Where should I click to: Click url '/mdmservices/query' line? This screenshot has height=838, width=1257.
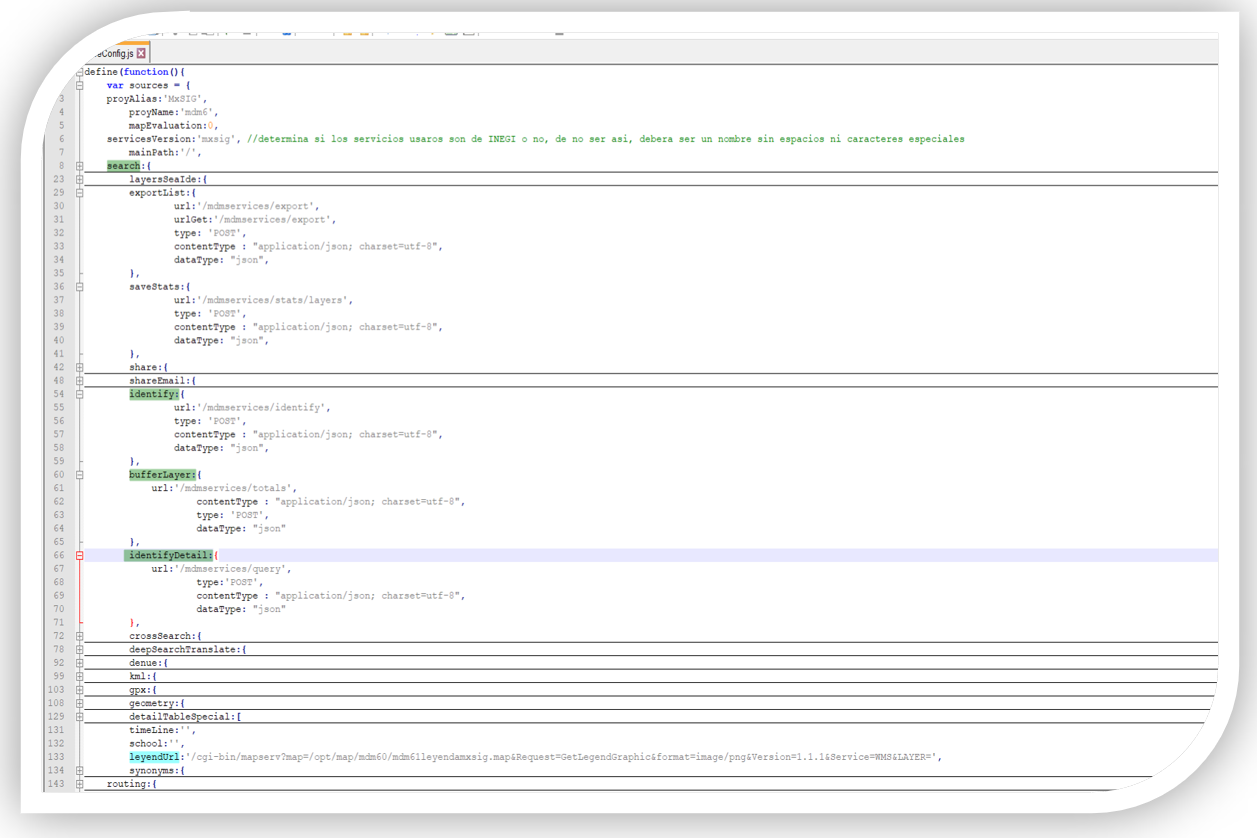(221, 569)
